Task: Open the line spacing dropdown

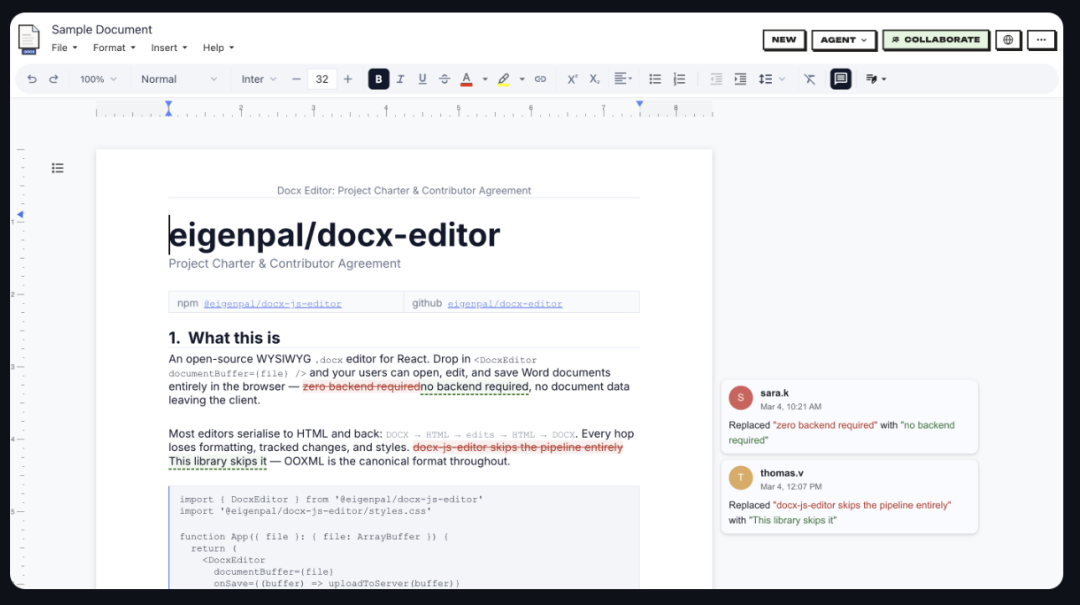Action: point(771,79)
